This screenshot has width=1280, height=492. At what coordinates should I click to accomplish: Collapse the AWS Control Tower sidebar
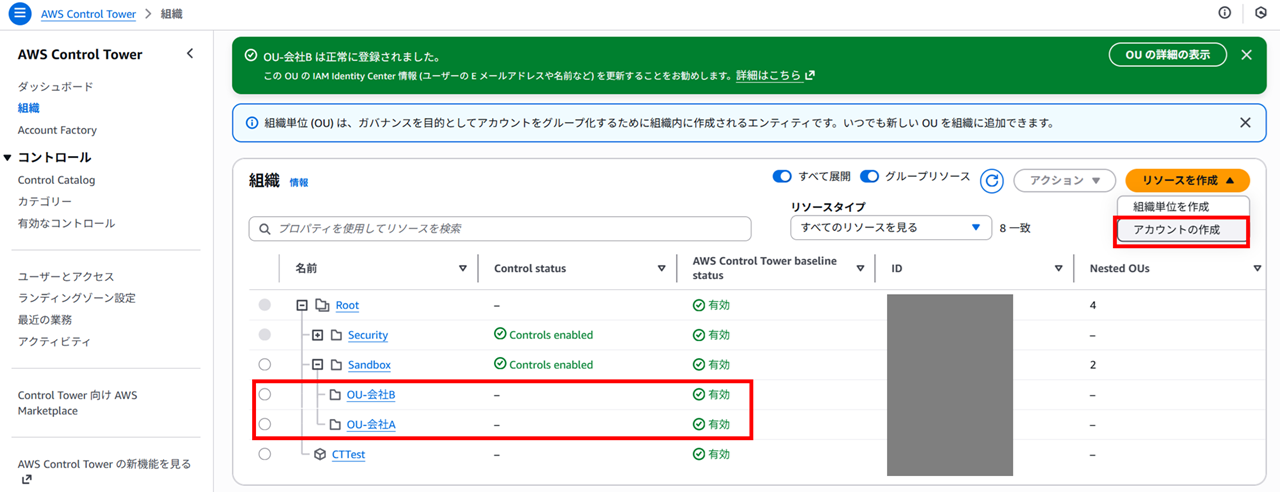pyautogui.click(x=190, y=54)
